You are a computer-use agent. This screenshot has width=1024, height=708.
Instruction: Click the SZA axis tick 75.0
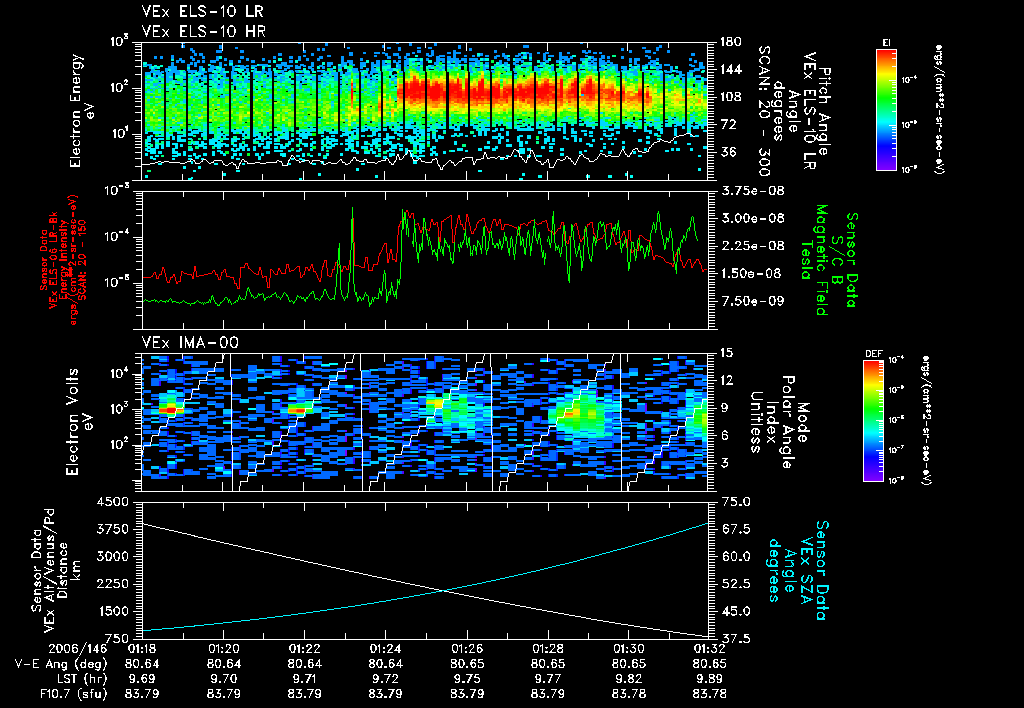734,502
